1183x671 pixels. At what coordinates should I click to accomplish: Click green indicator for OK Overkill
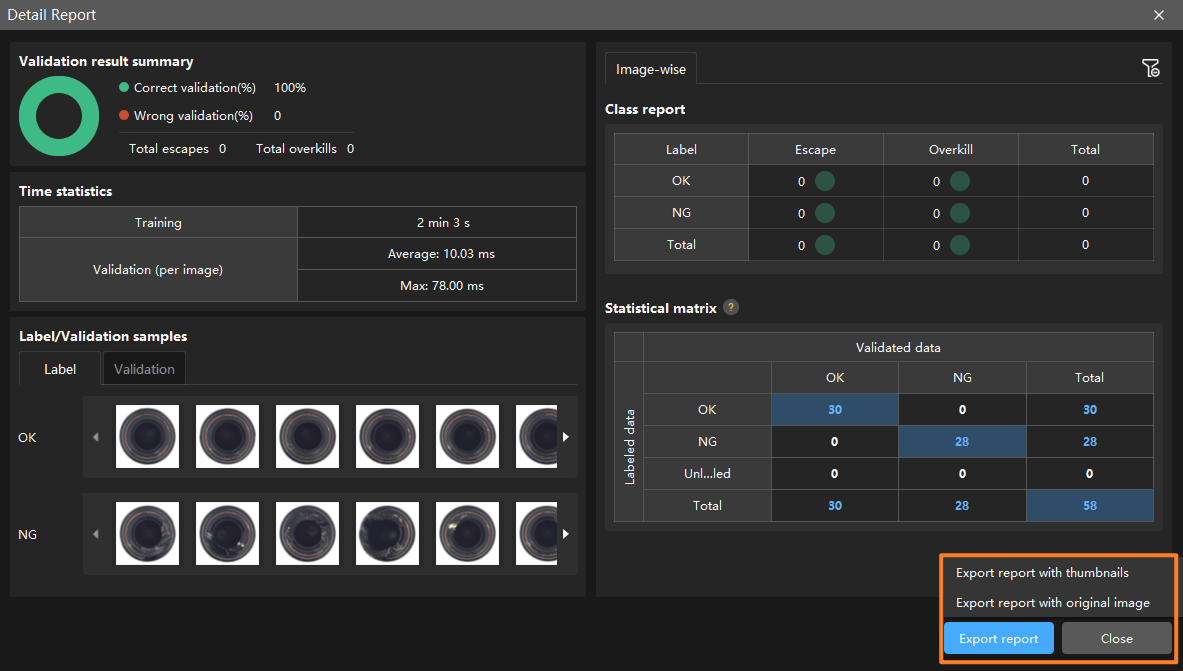[x=960, y=181]
